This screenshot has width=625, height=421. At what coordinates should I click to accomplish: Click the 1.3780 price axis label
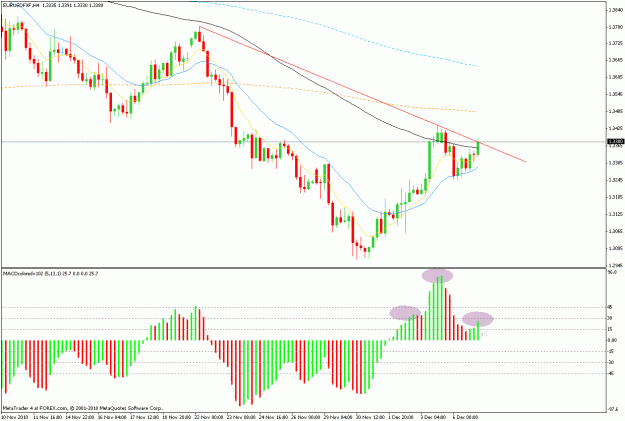click(615, 27)
